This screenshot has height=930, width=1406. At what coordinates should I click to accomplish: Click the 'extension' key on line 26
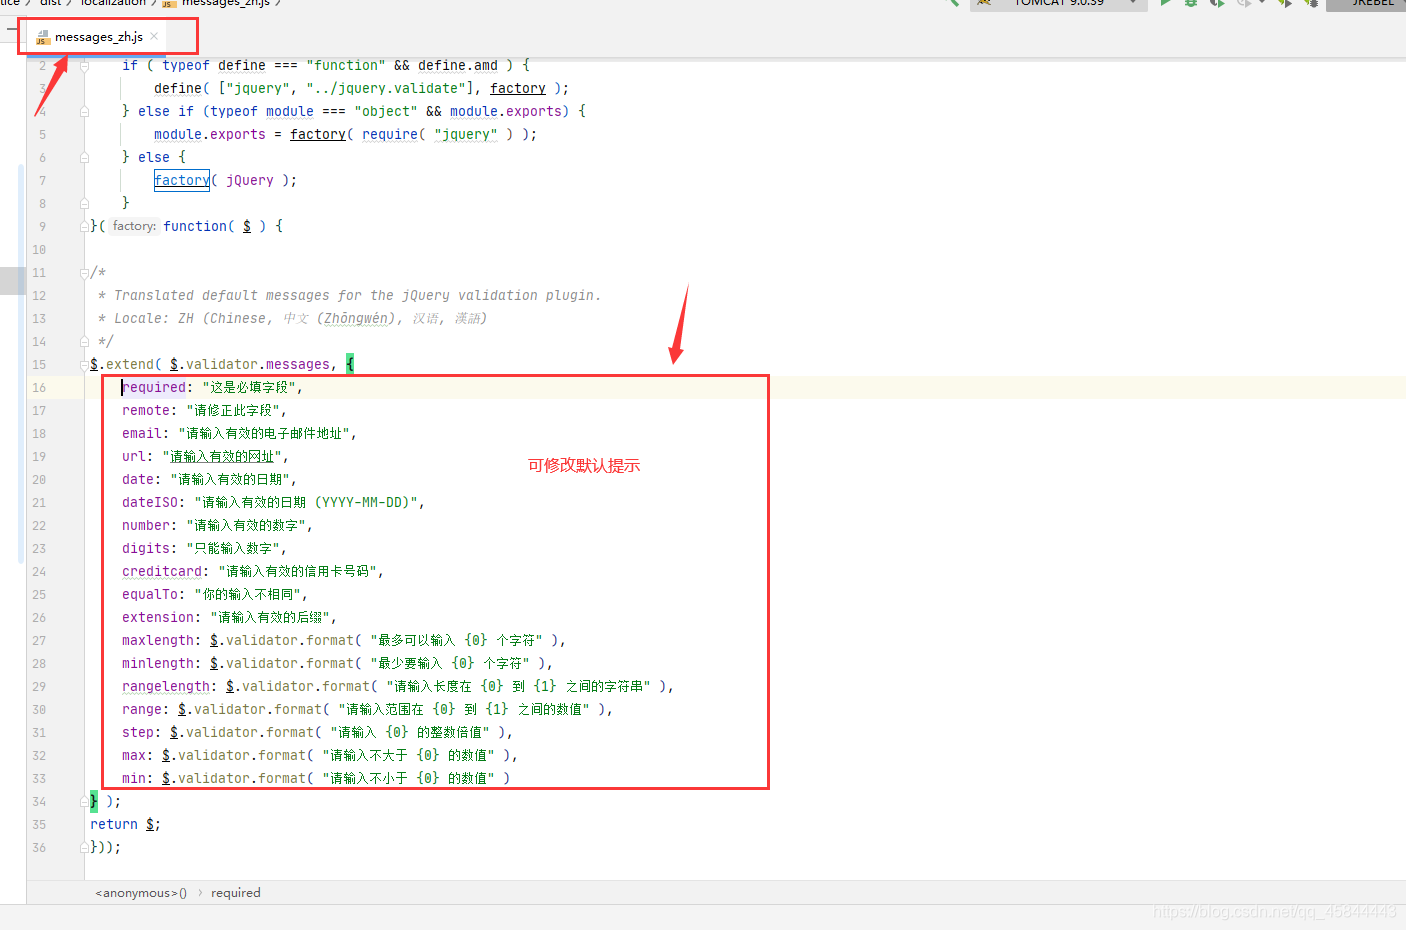[x=158, y=618]
